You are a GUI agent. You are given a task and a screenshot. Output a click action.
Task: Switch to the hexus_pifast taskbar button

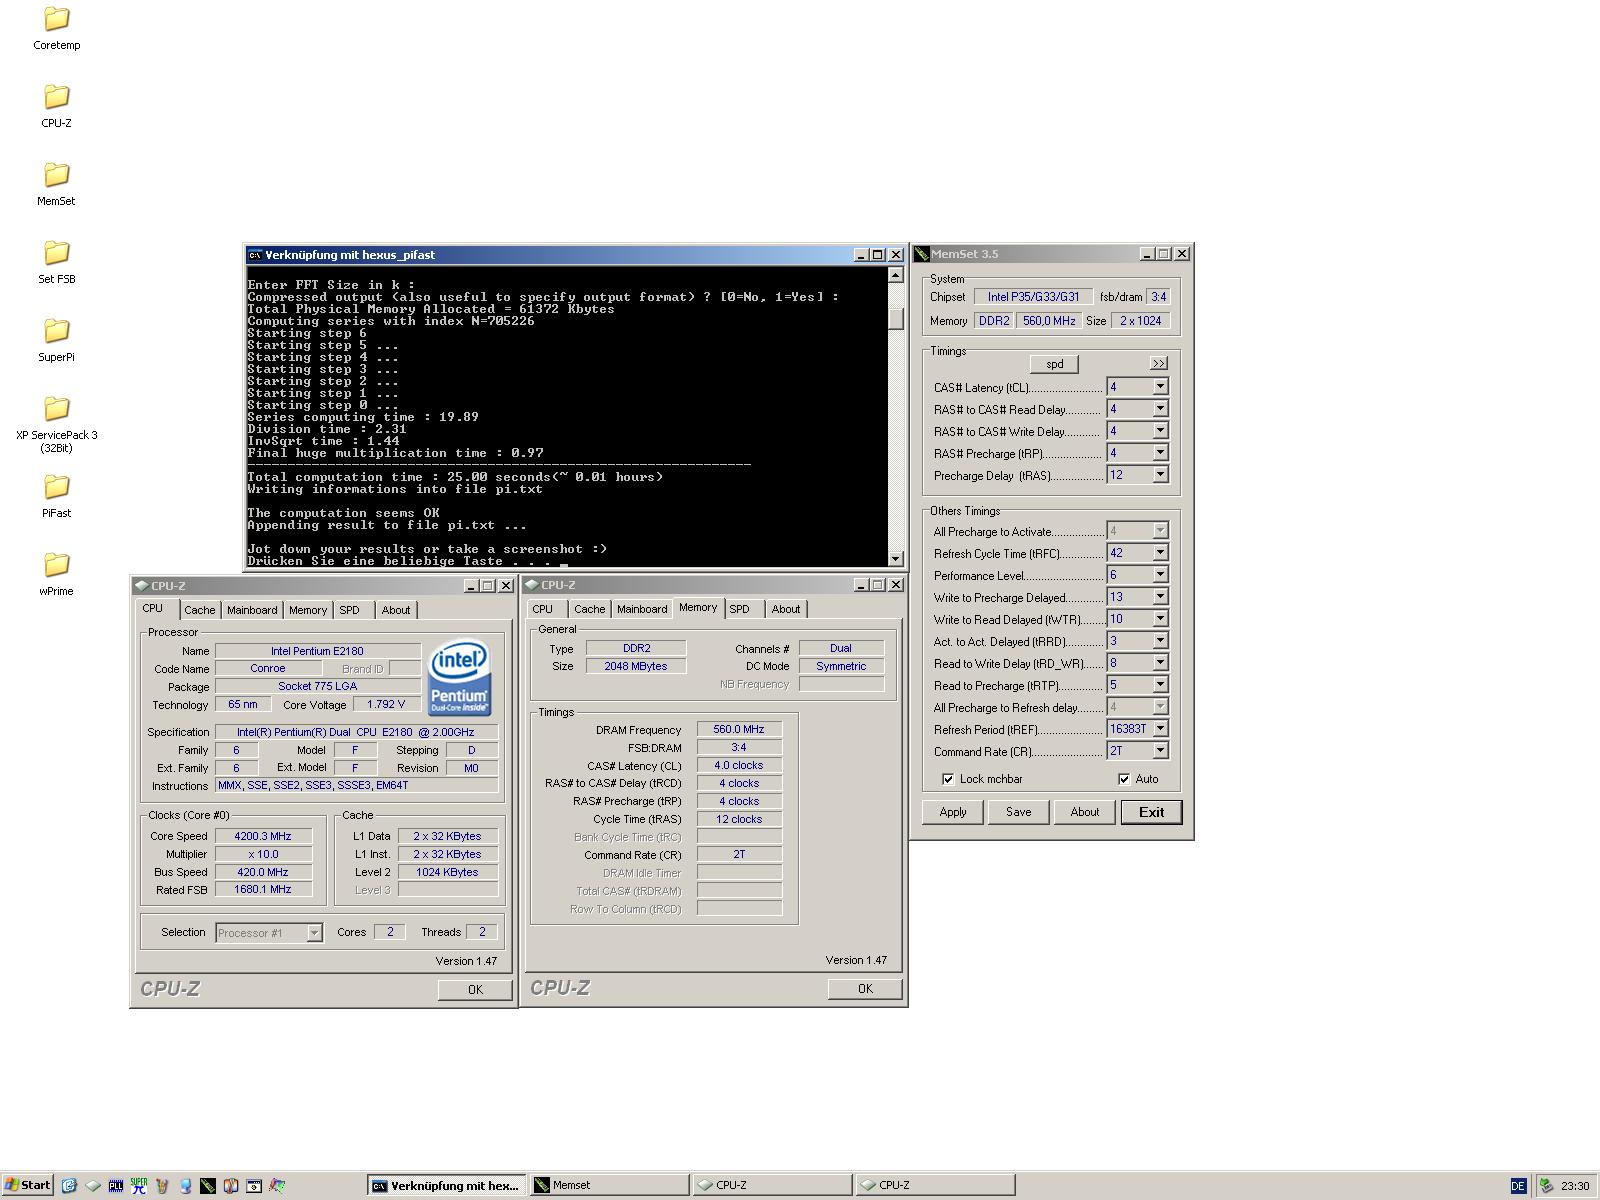[446, 1185]
